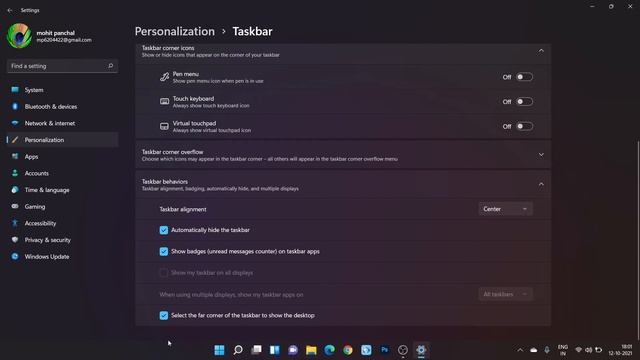The height and width of the screenshot is (360, 640).
Task: Open Photoshop from the taskbar
Action: (384, 350)
